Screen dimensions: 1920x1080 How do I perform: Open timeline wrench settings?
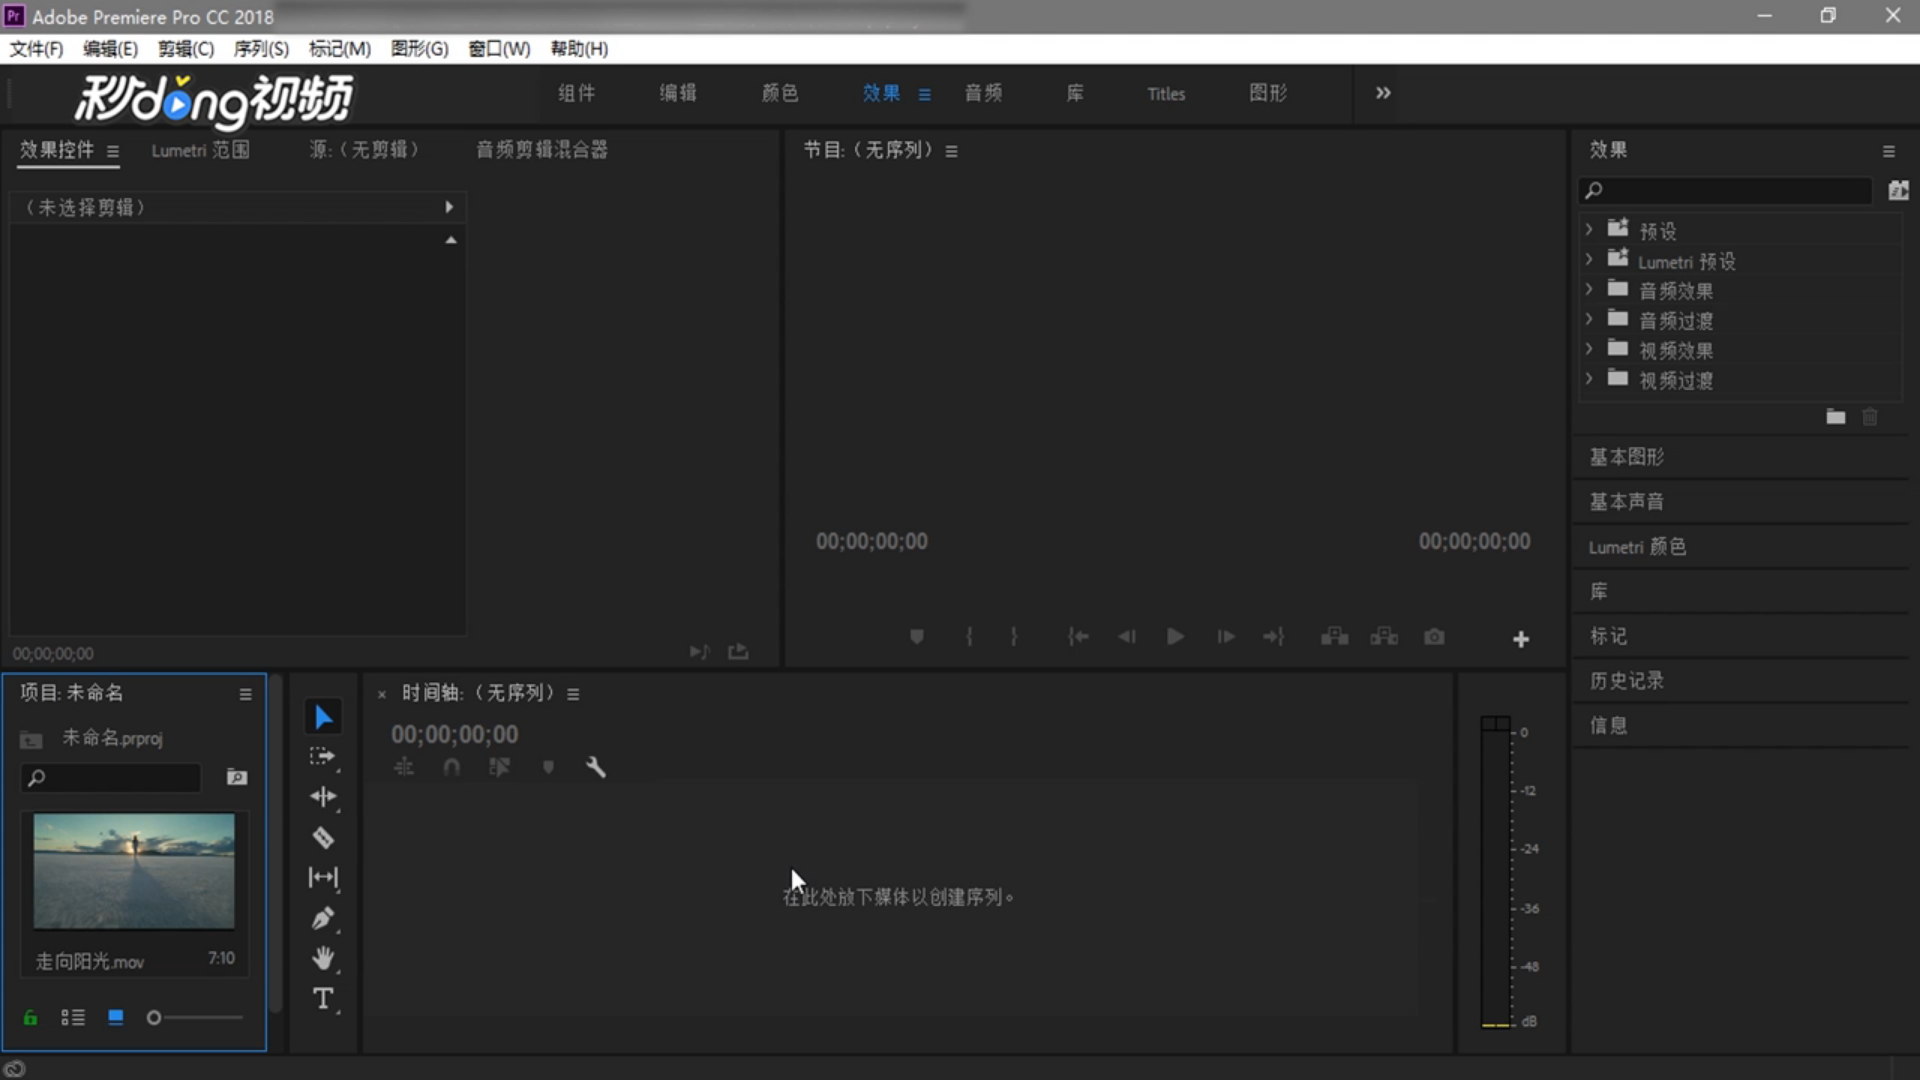596,767
